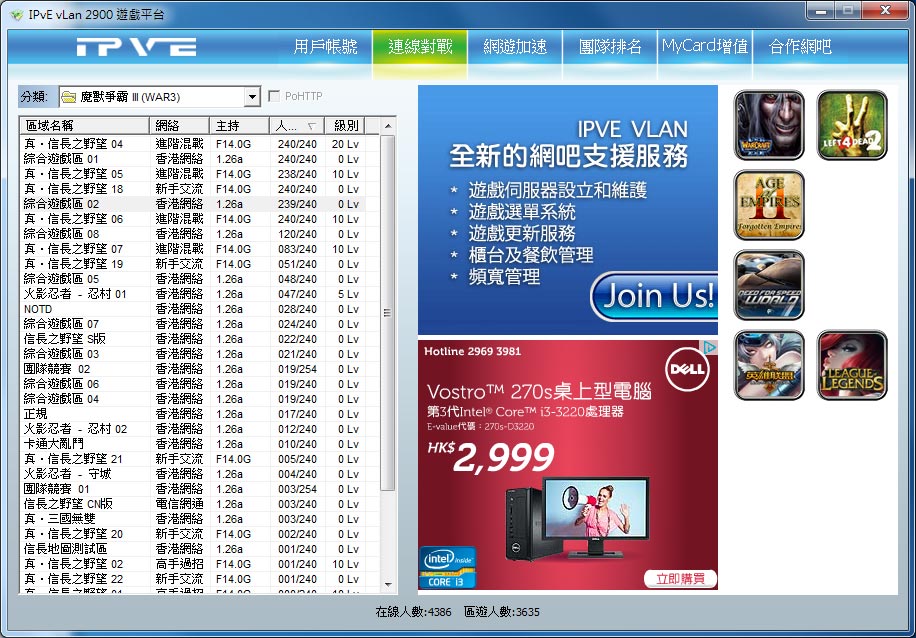Switch to the 連線對戰 tab
Screen dimensions: 916x638
coord(420,47)
